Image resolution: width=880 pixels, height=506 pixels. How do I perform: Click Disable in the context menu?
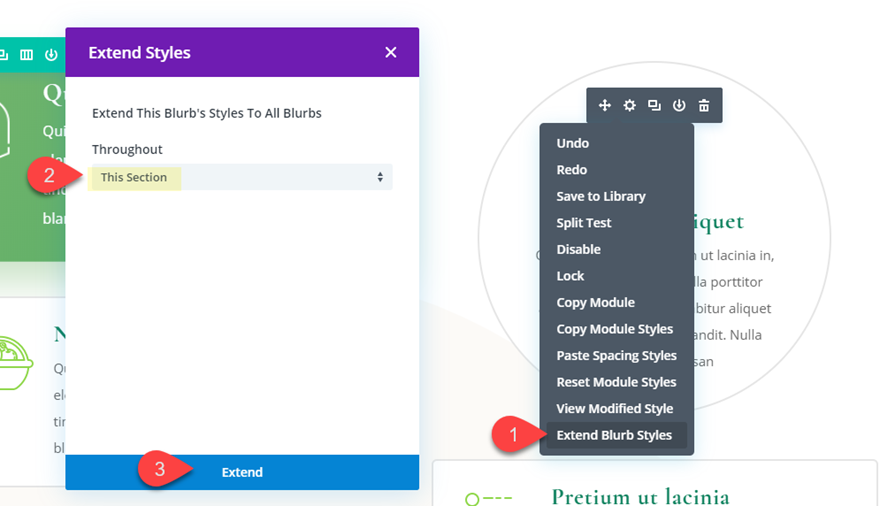[x=579, y=249]
